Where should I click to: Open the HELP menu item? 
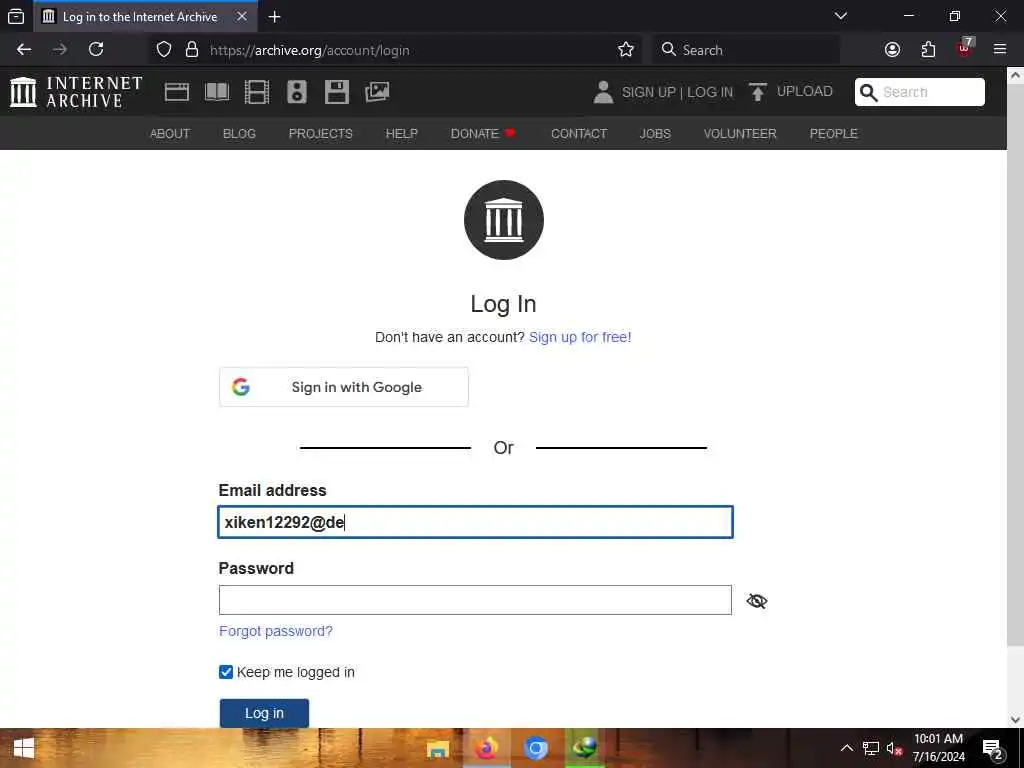coord(402,133)
